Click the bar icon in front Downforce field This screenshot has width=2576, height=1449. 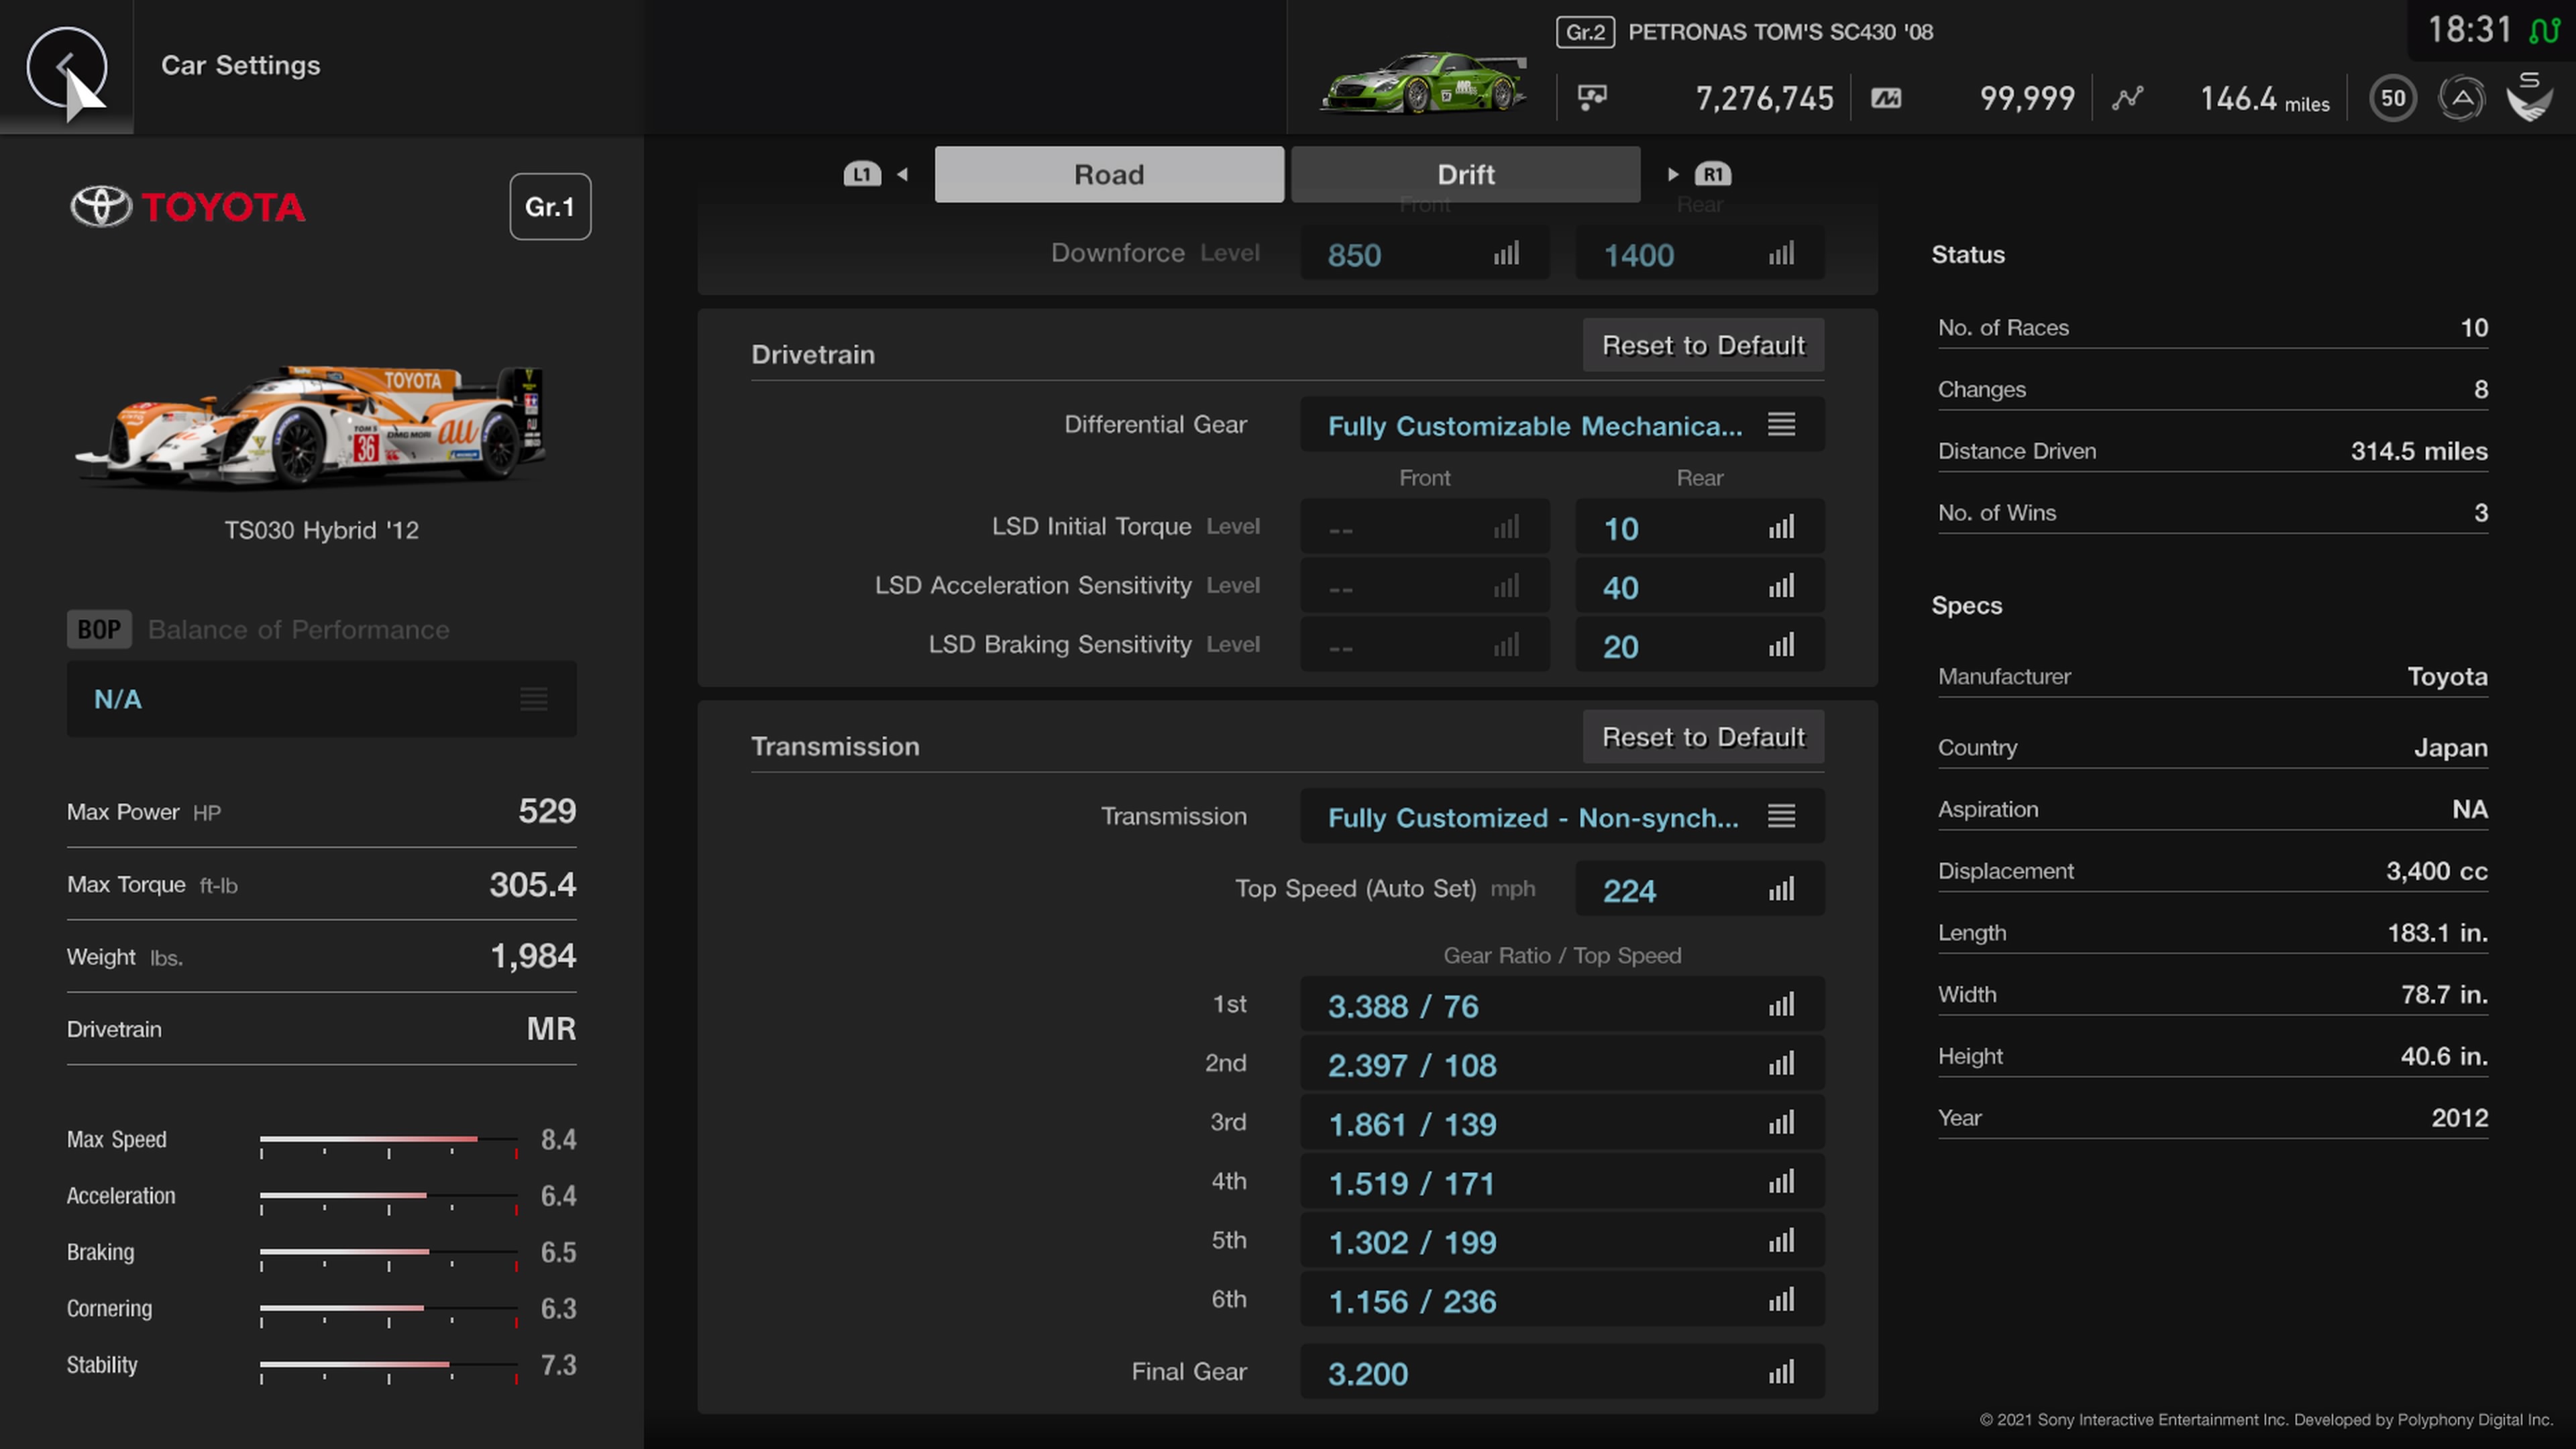[x=1506, y=253]
